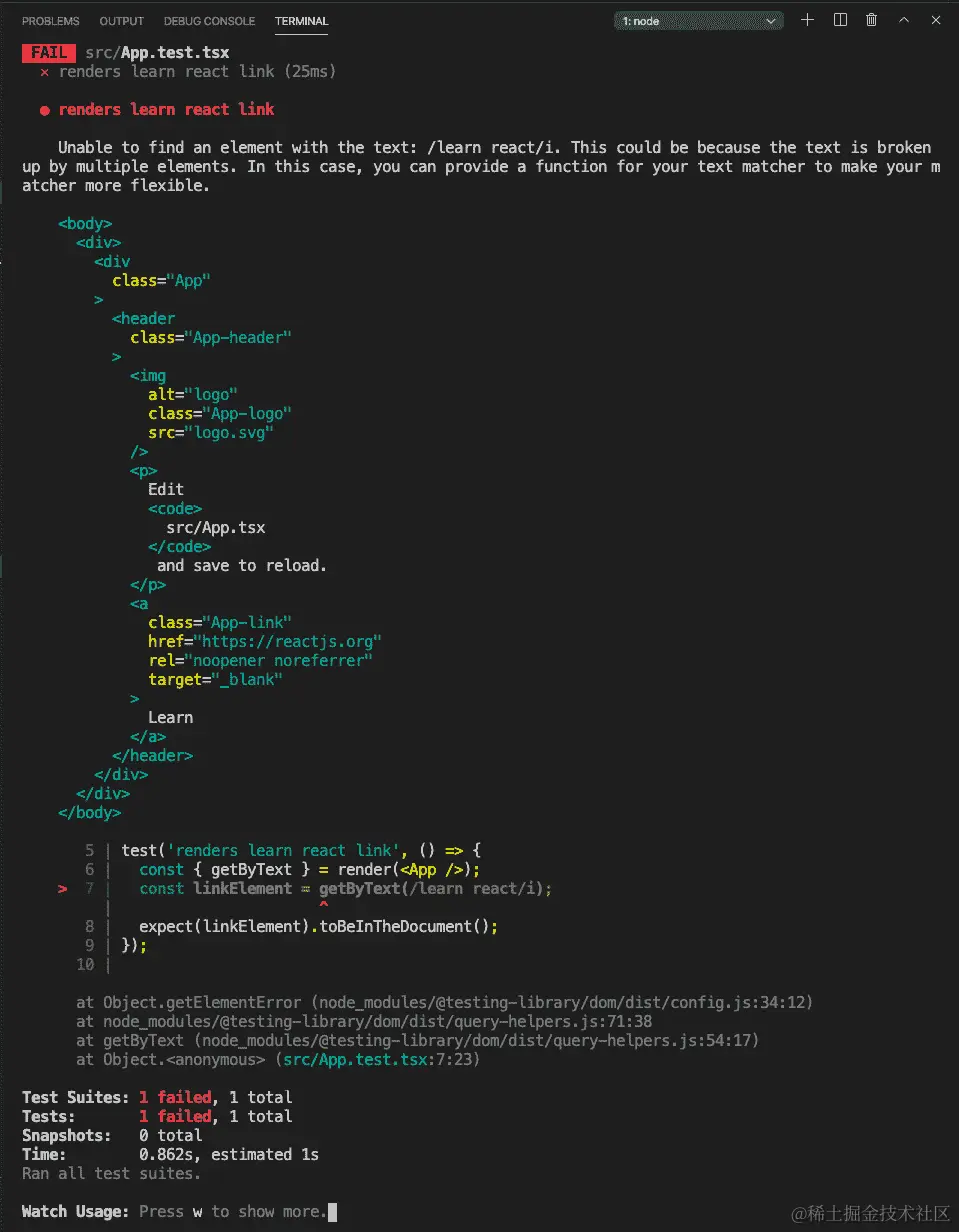This screenshot has height=1232, width=959.
Task: Click the 'Tests:' summary label
Action: [49, 1116]
